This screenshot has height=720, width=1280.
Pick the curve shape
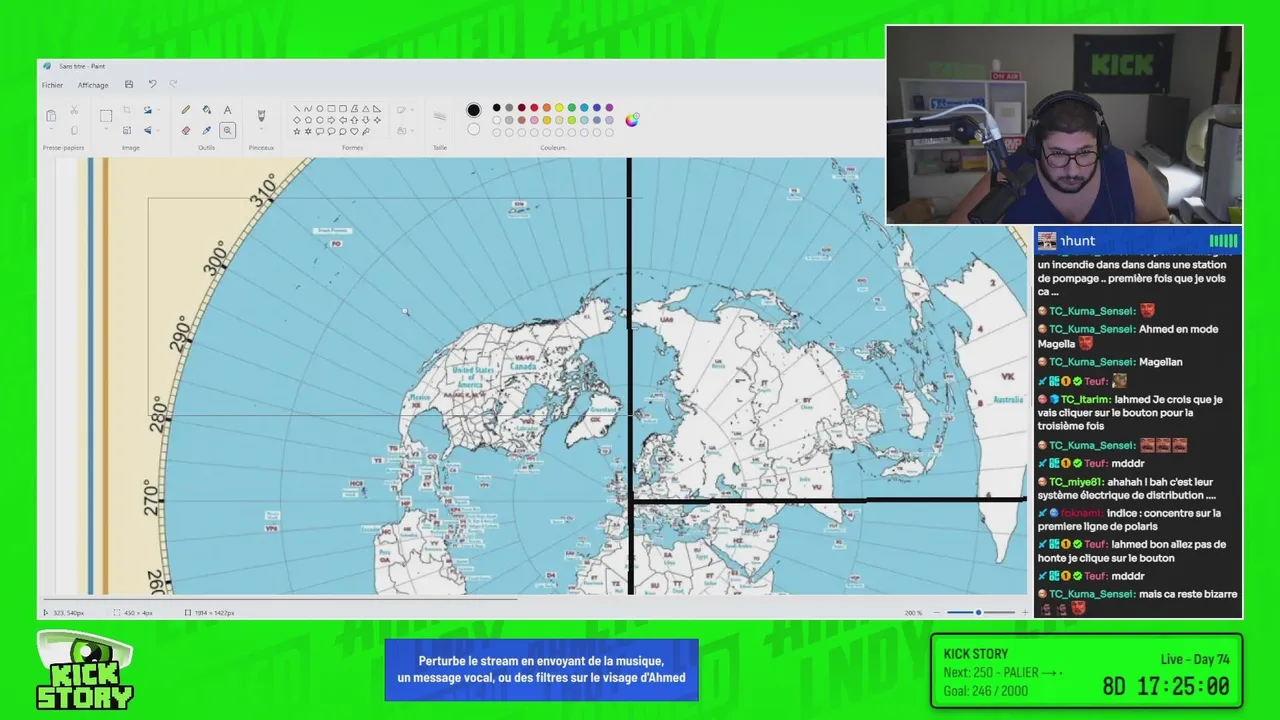[x=307, y=108]
